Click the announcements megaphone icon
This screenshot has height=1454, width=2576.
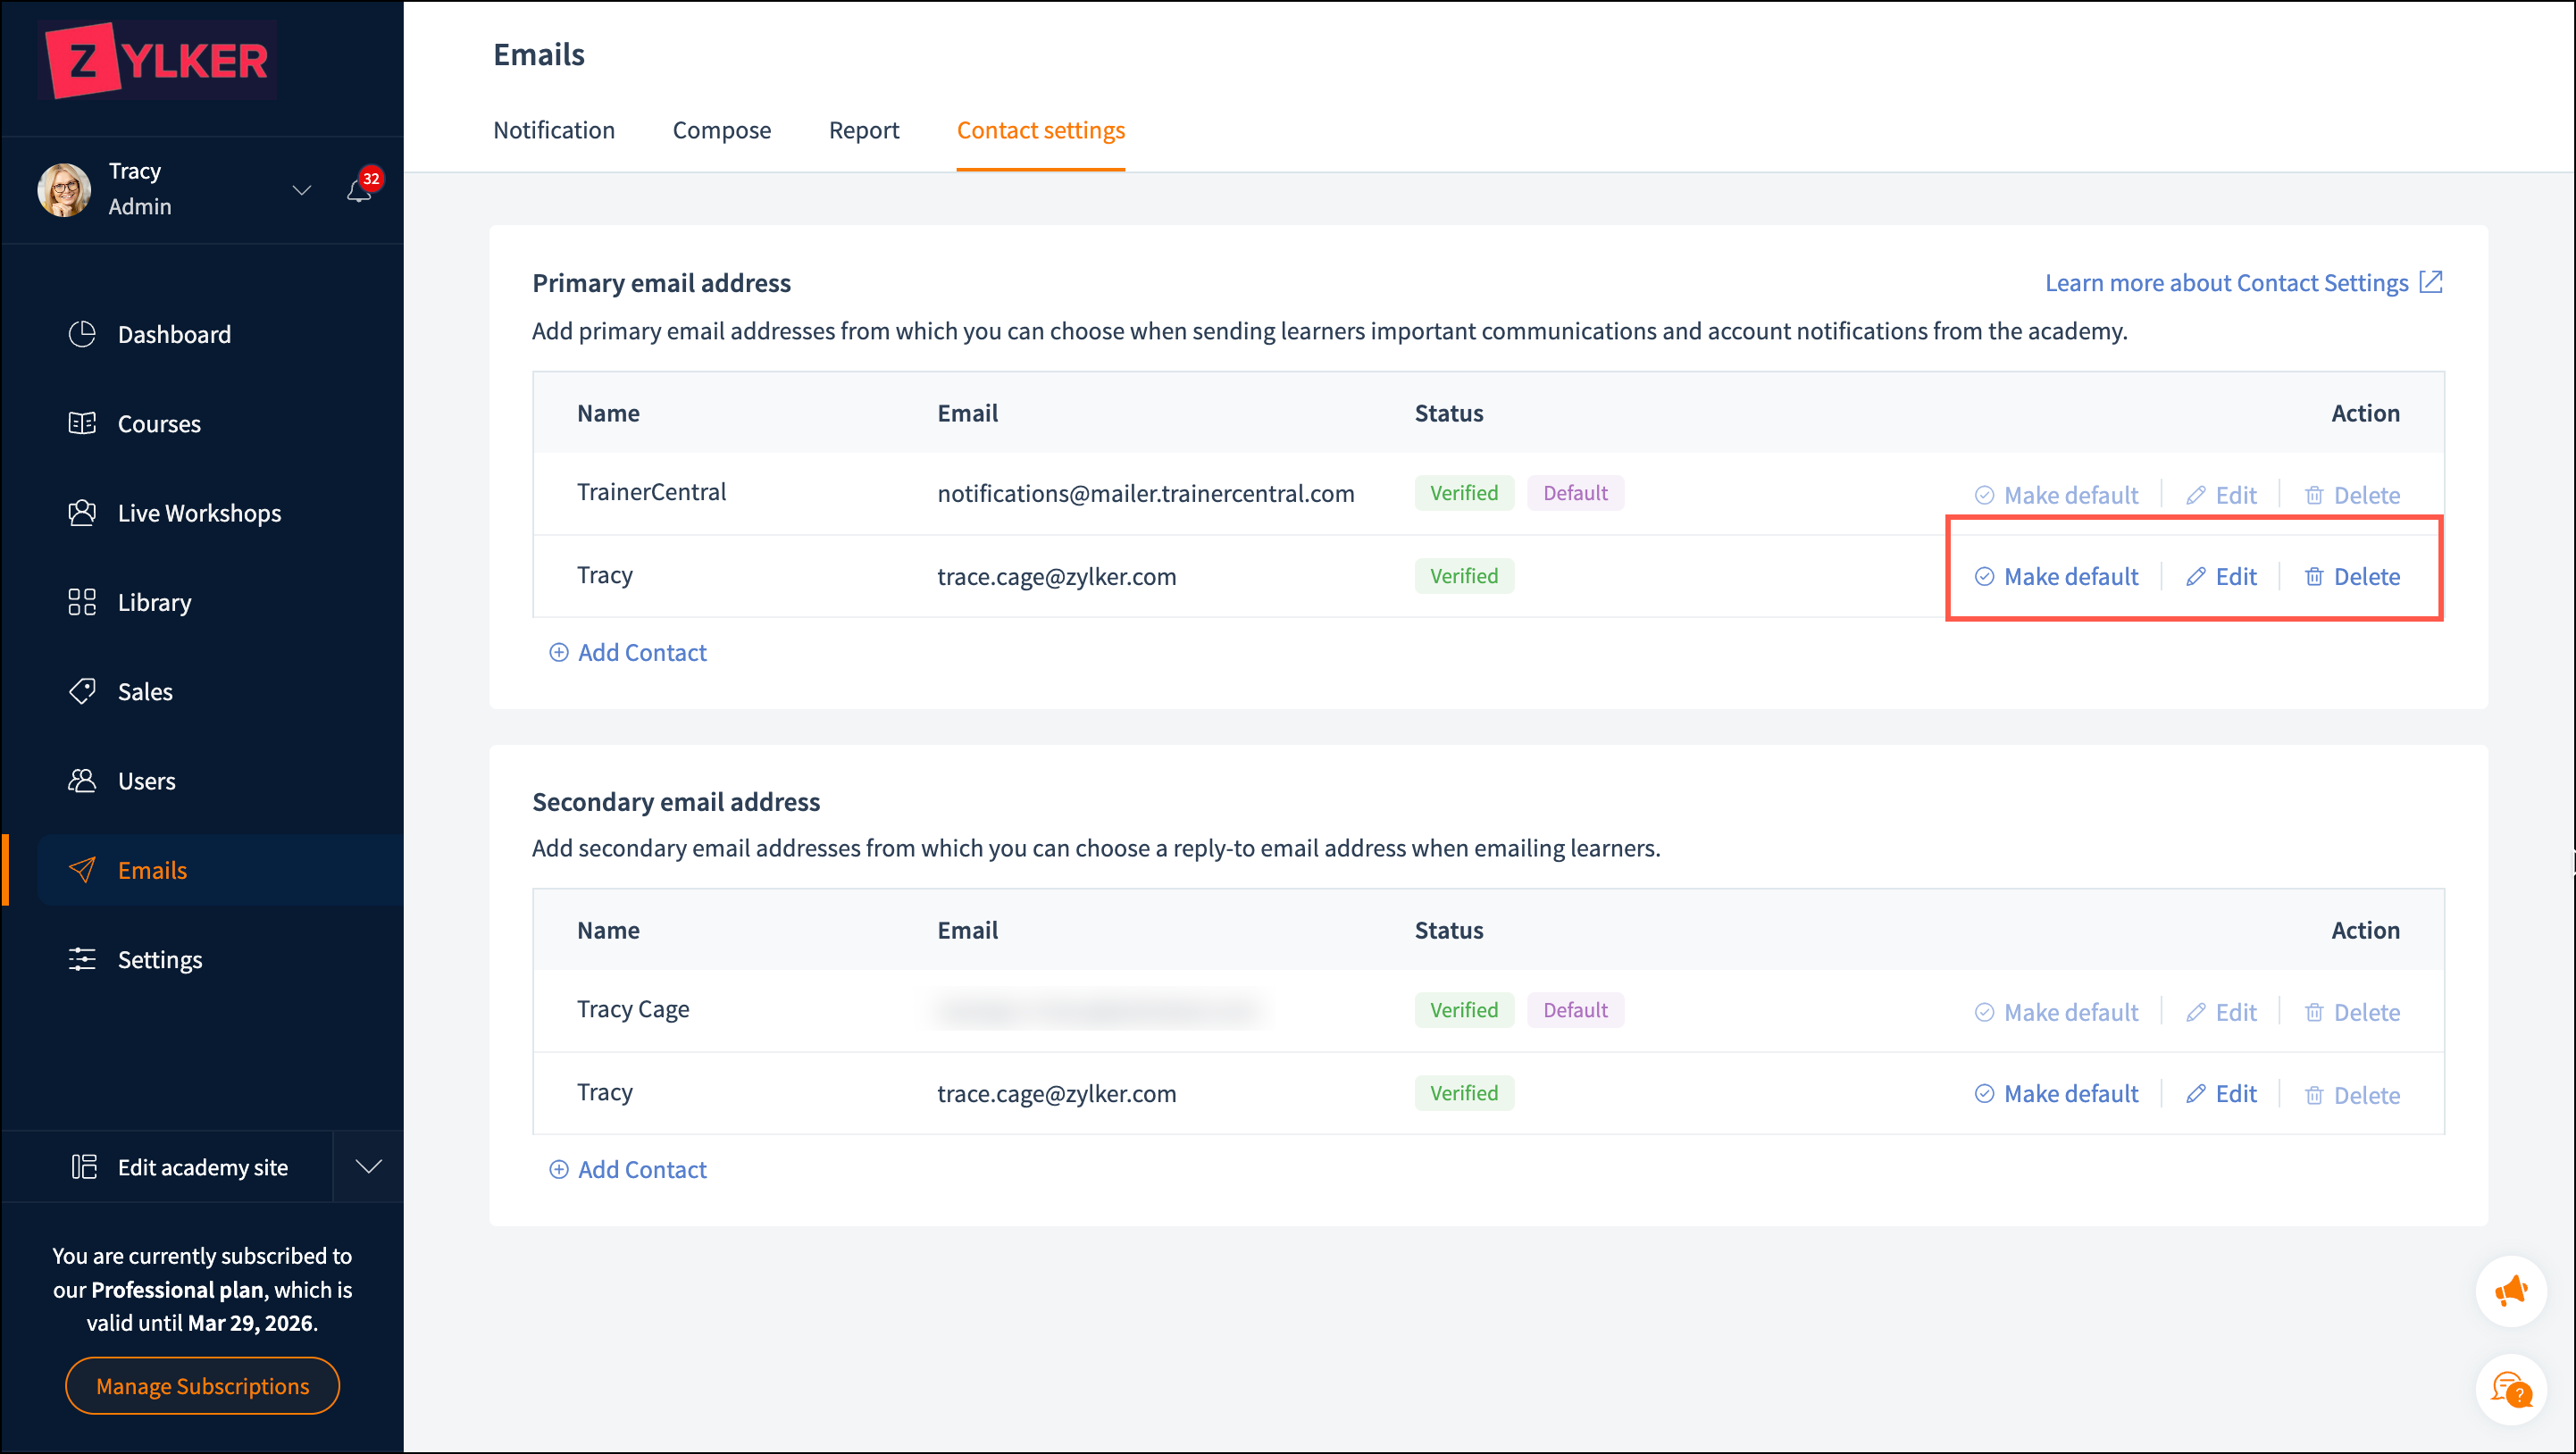(2510, 1291)
